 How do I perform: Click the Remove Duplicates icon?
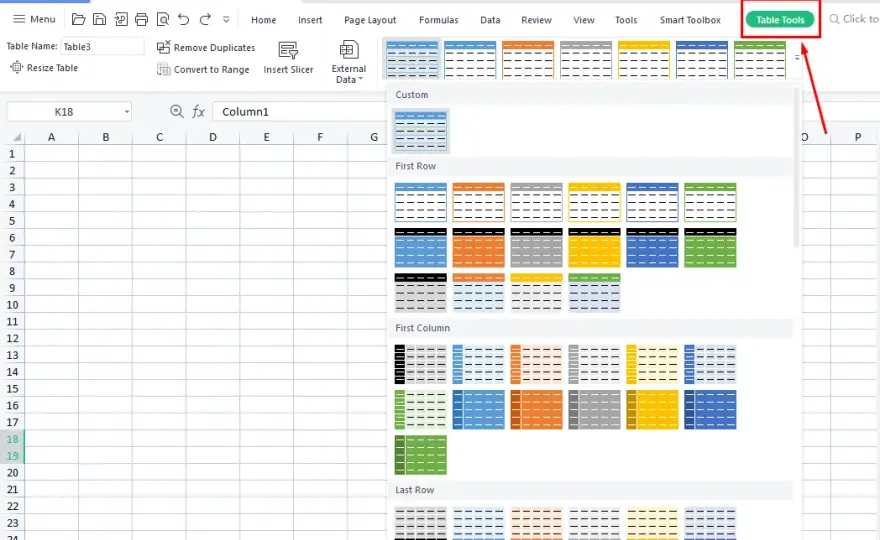pyautogui.click(x=163, y=47)
